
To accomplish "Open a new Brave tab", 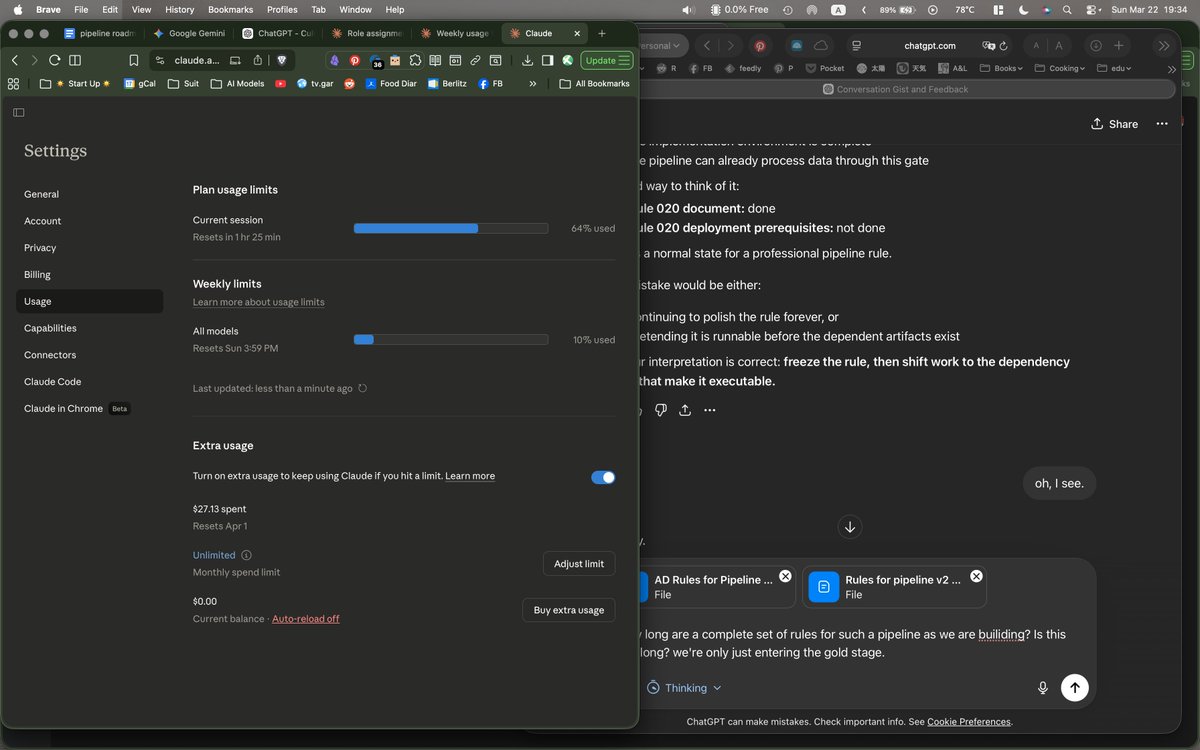I will tap(602, 33).
